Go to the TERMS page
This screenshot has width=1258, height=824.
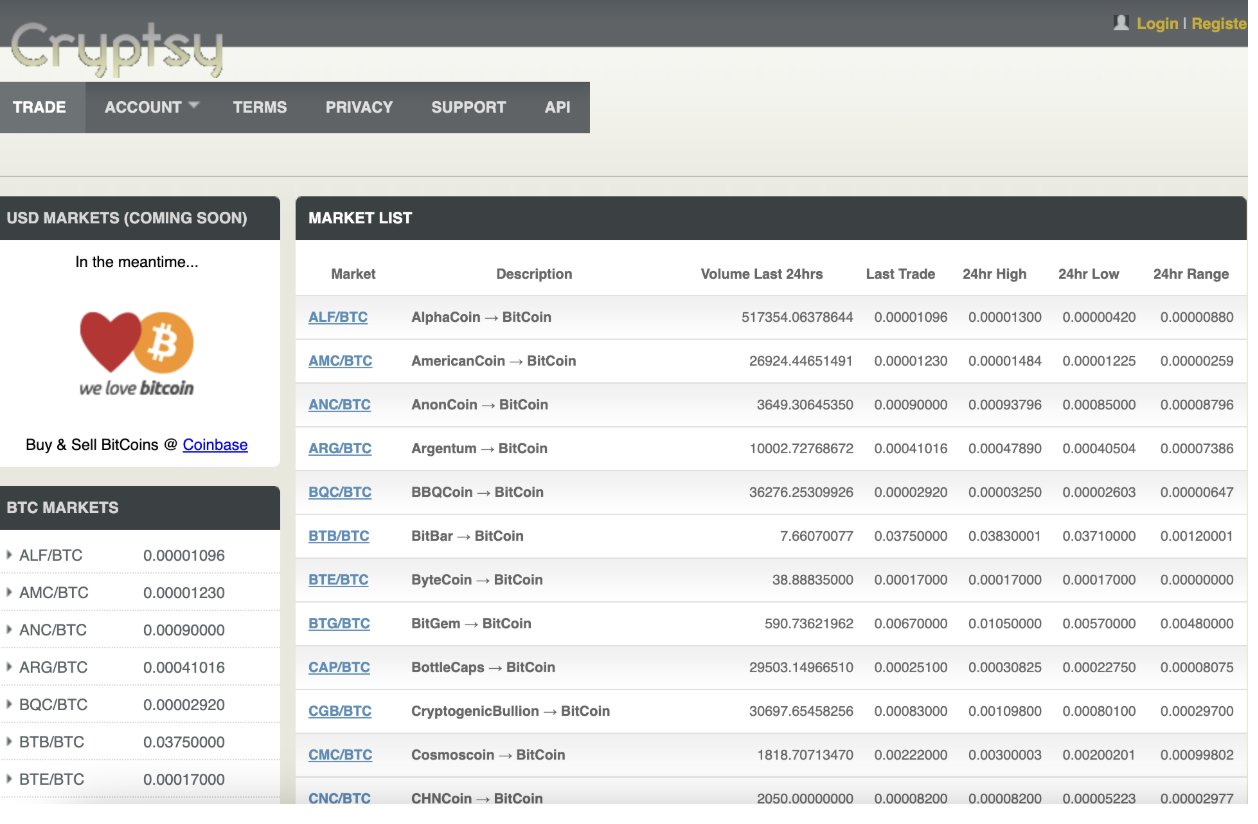point(260,107)
